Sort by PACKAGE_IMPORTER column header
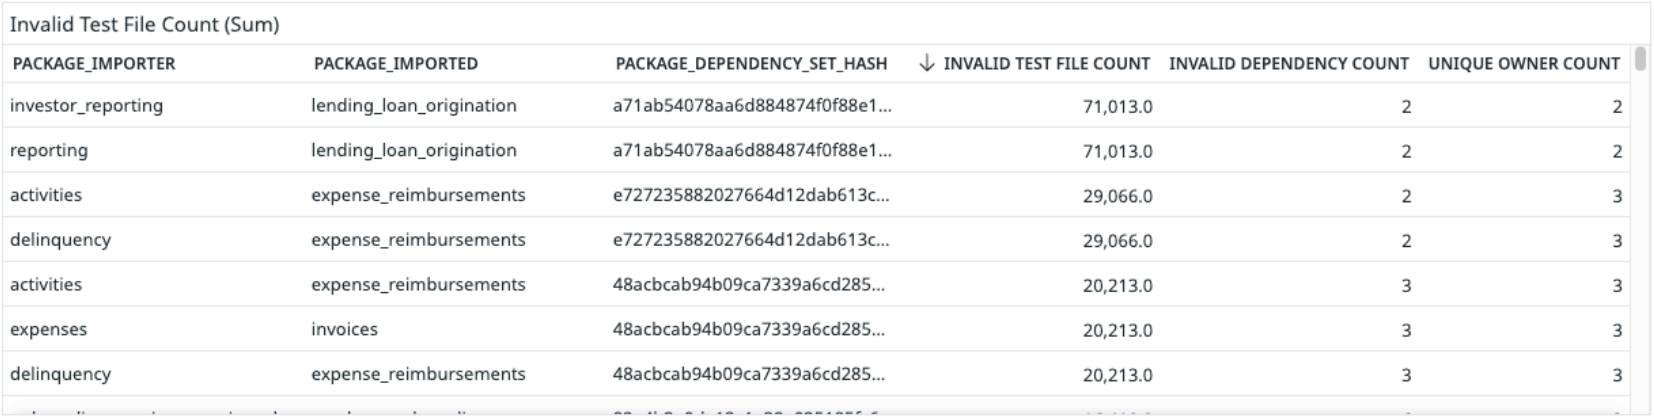 point(94,64)
